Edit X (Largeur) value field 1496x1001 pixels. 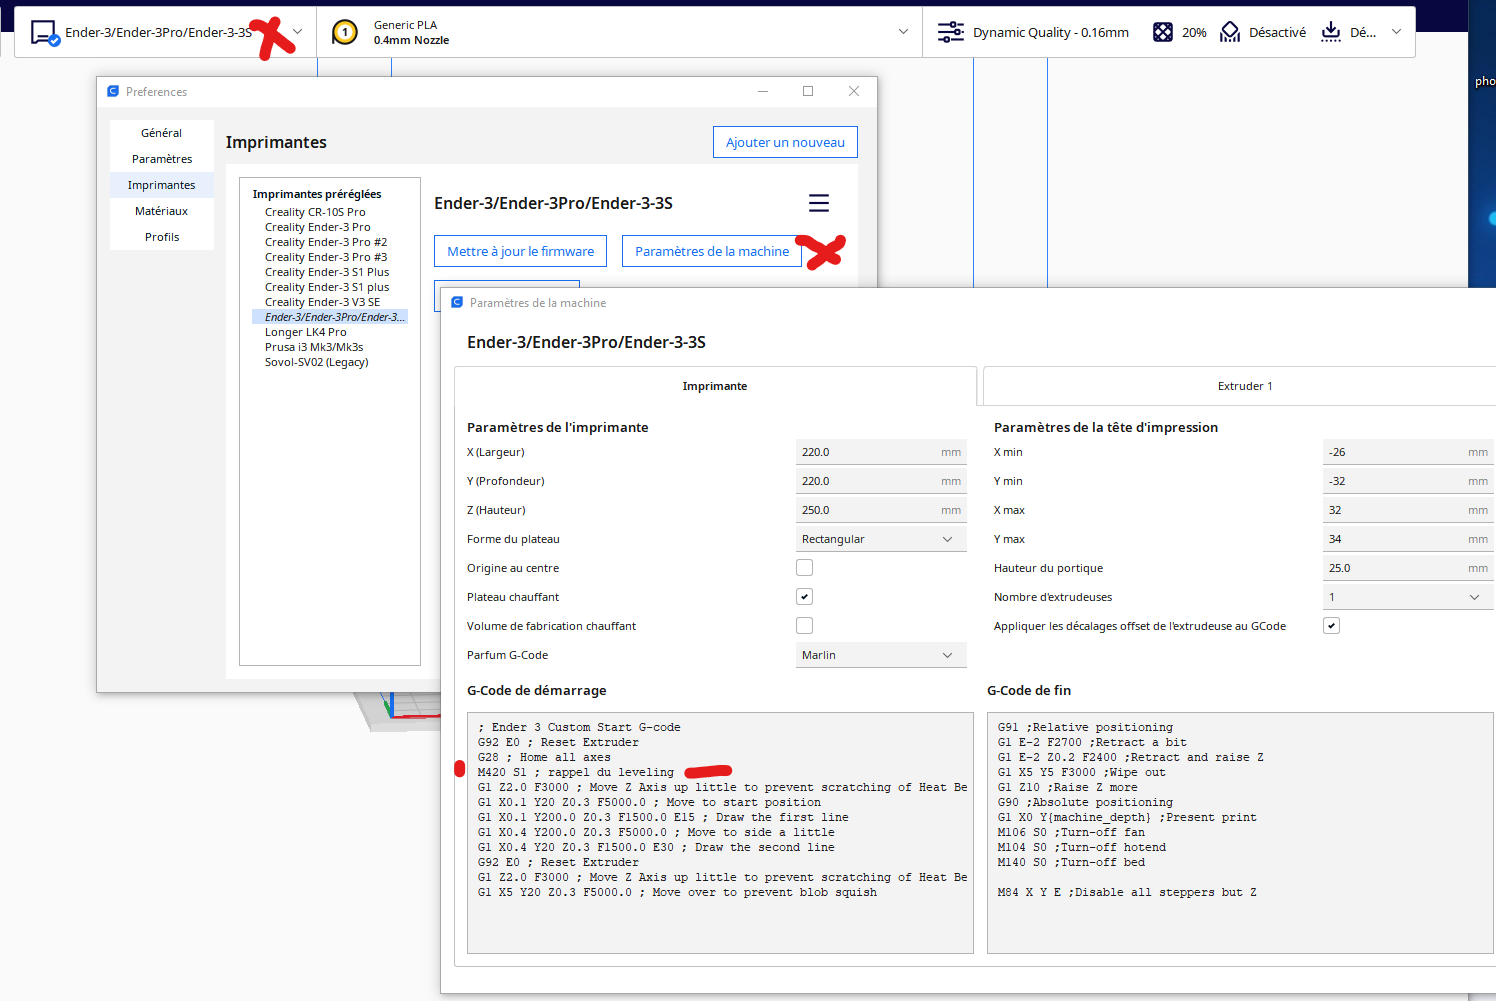click(x=881, y=452)
